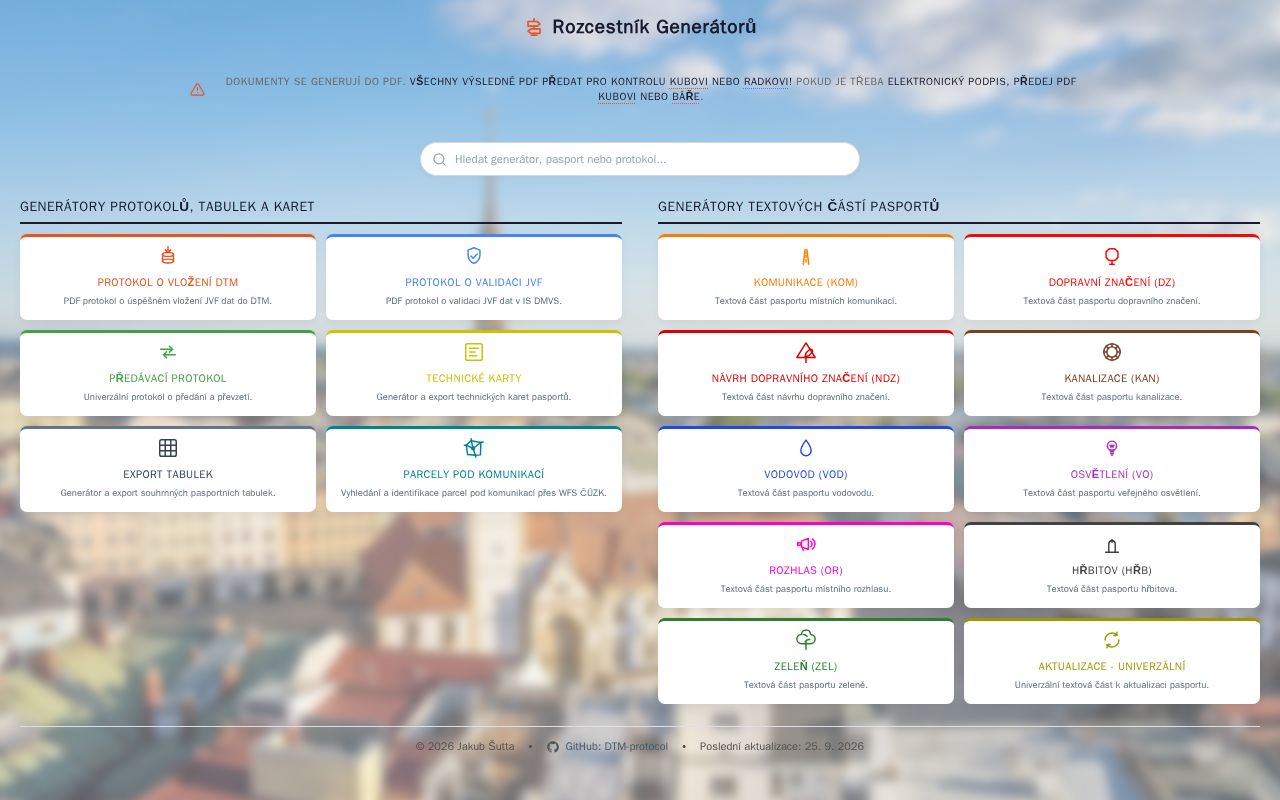Select the Dopravní značení (DZ) sign icon
Image resolution: width=1280 pixels, height=800 pixels.
click(x=1112, y=256)
